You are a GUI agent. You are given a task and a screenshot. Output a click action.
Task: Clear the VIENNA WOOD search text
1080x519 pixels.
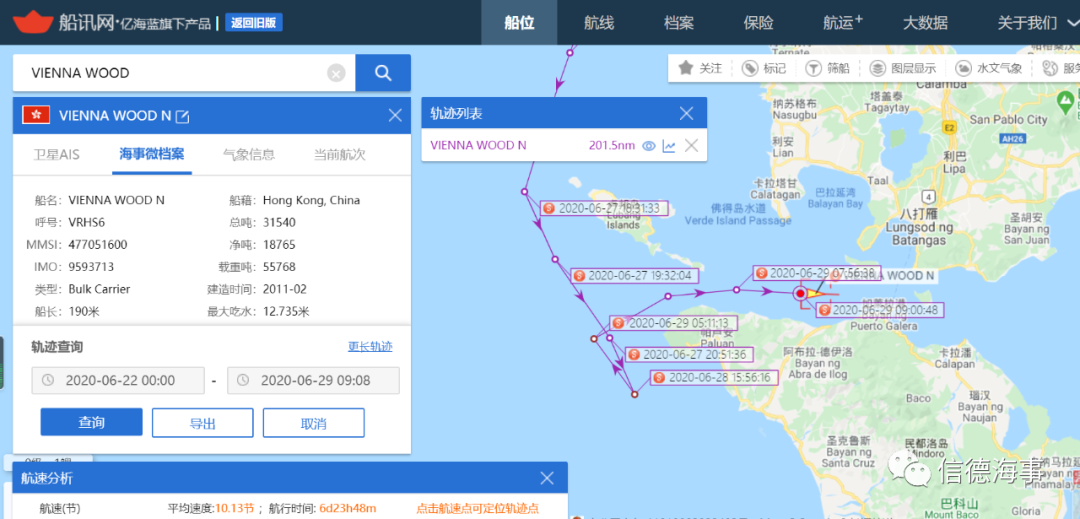pyautogui.click(x=337, y=73)
